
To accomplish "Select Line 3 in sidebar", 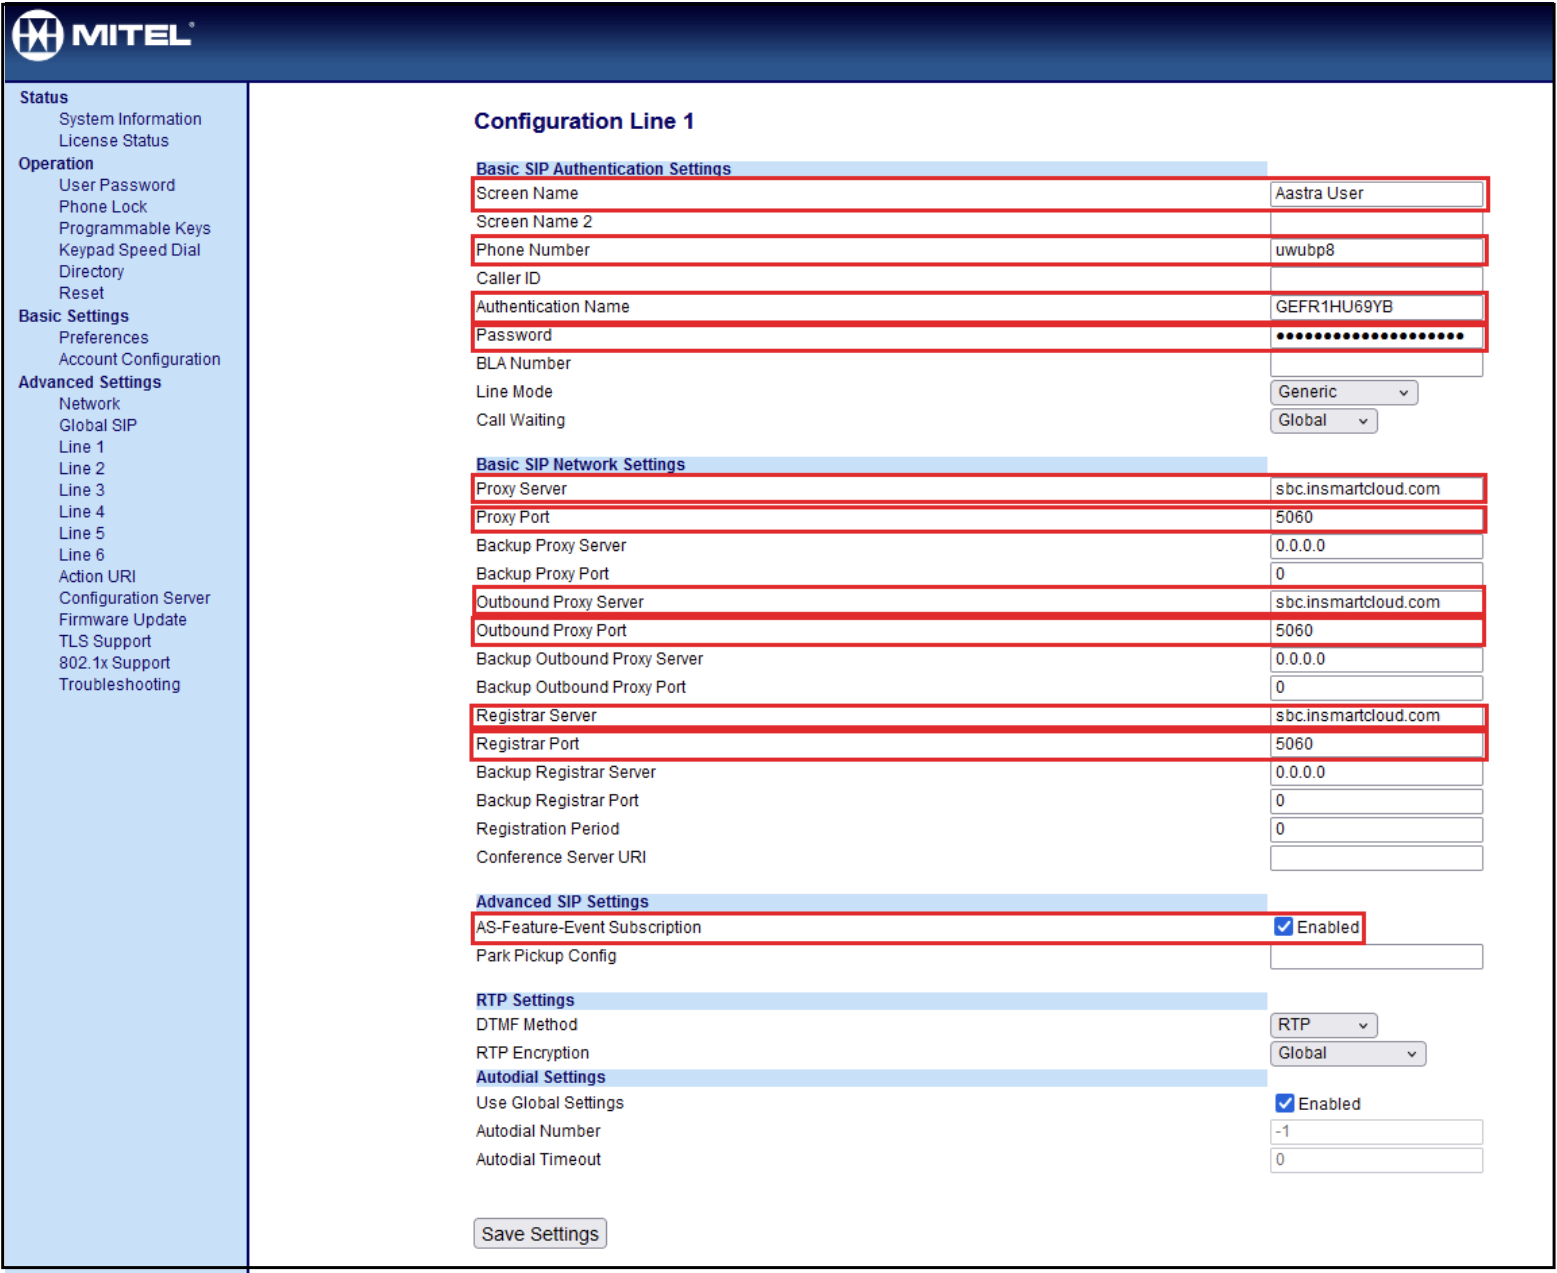I will [x=81, y=490].
